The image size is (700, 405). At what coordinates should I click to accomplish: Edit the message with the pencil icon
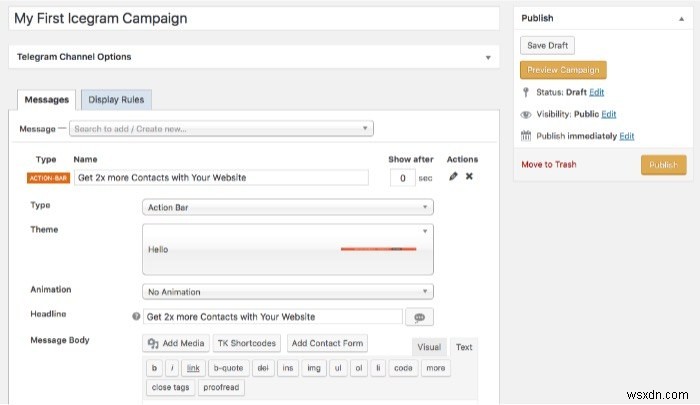pyautogui.click(x=454, y=177)
